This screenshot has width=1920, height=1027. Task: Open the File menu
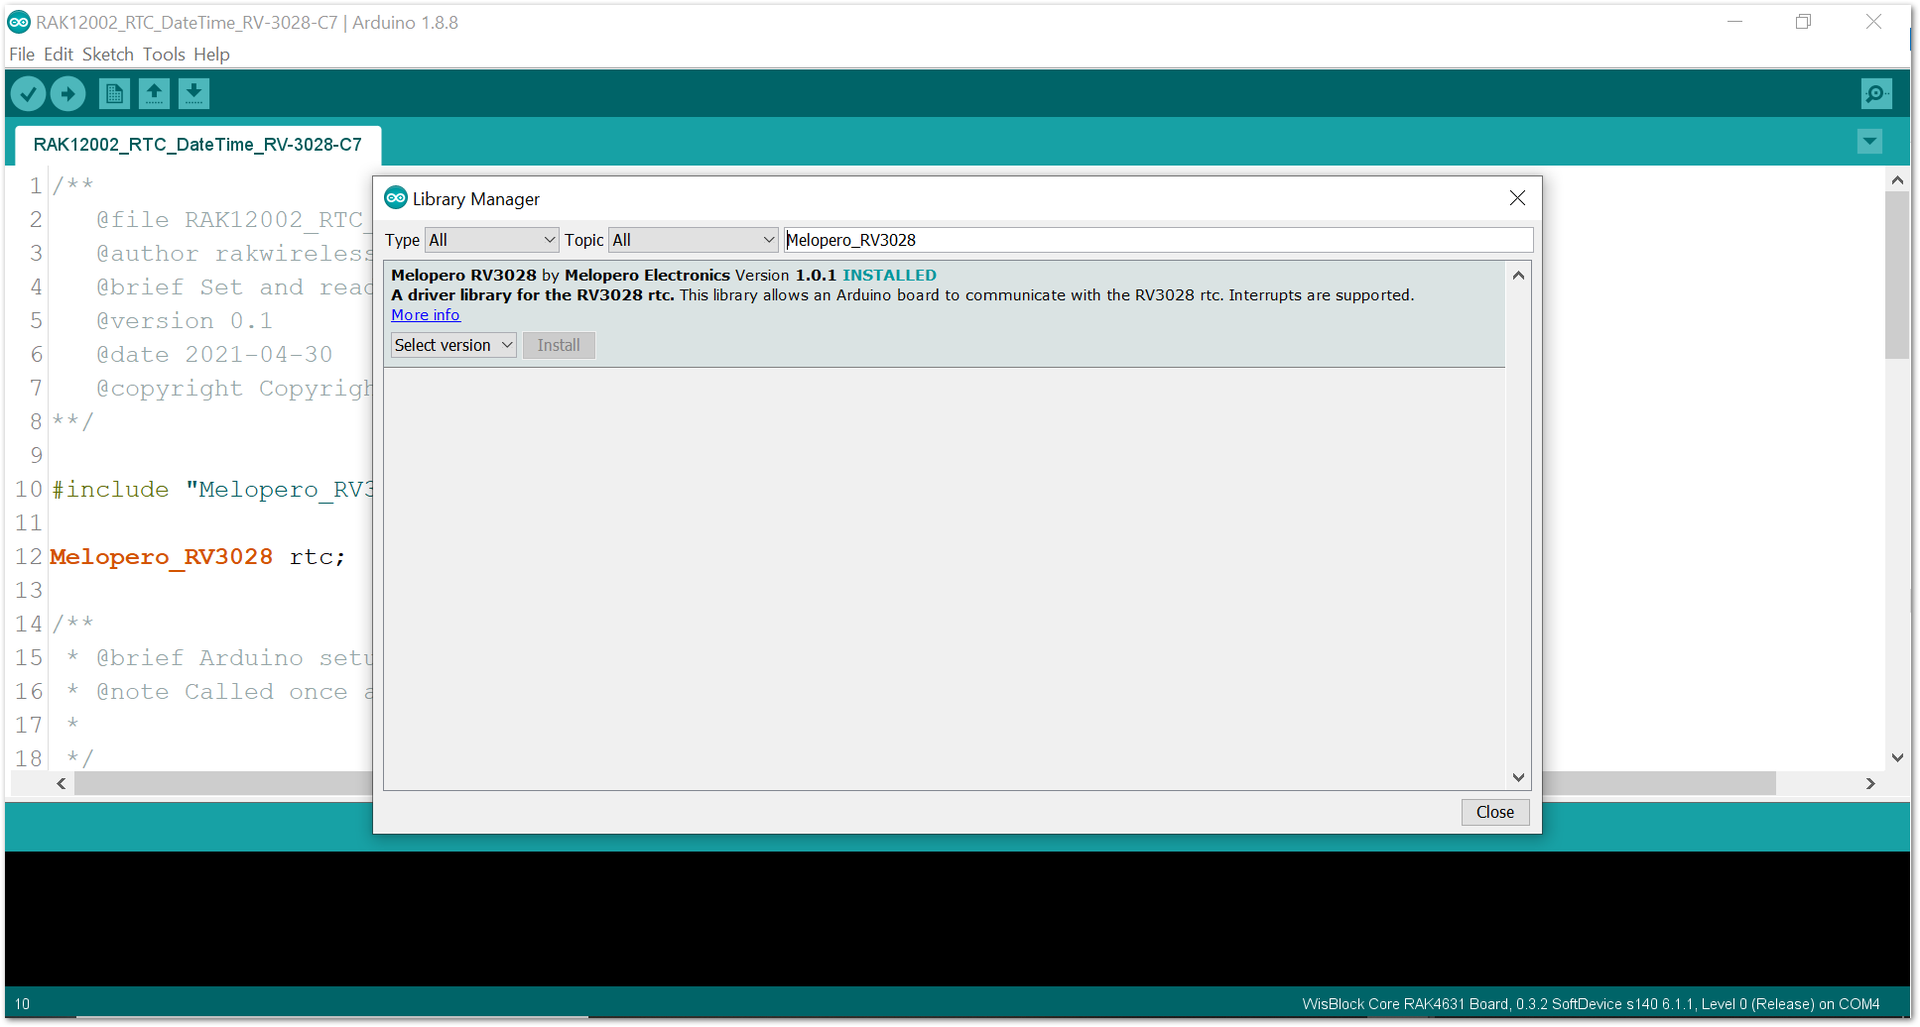click(x=21, y=54)
